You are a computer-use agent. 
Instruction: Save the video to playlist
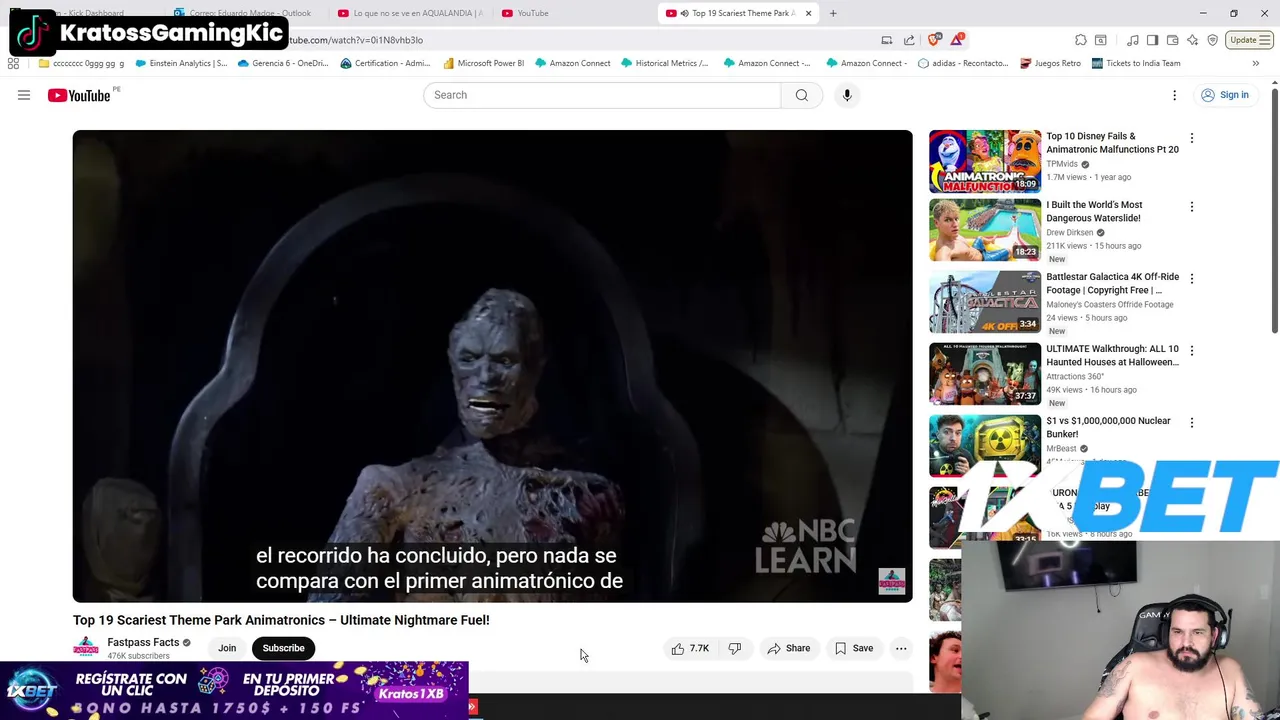click(854, 648)
